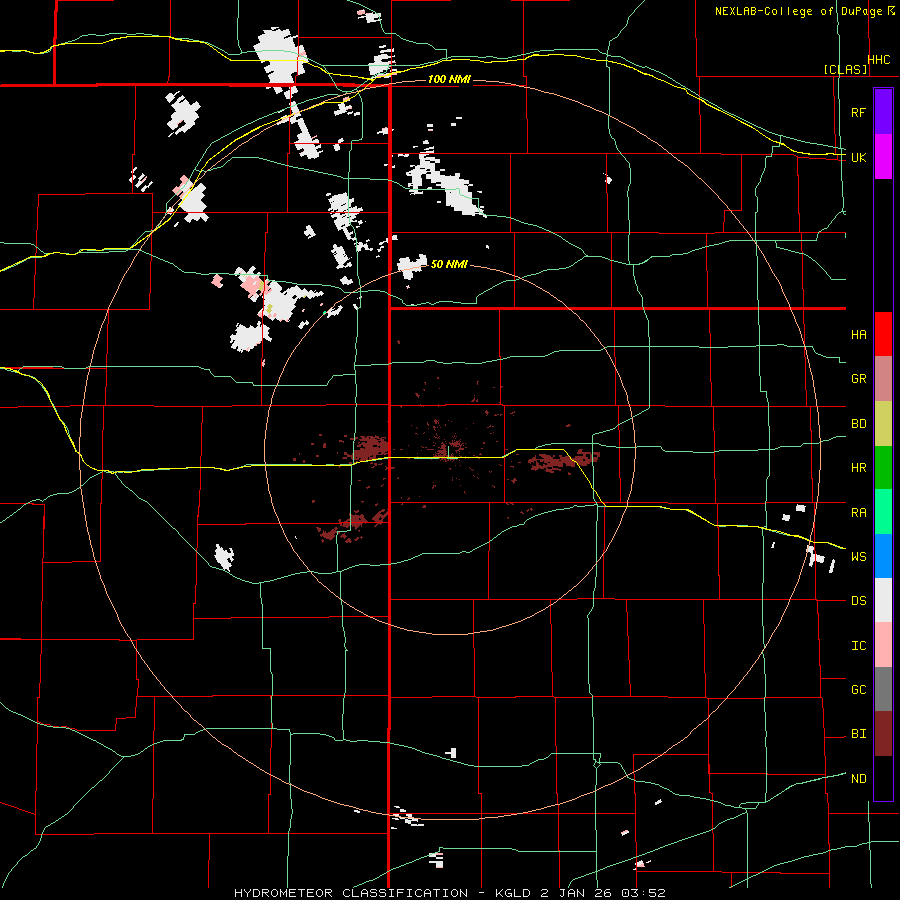Viewport: 900px width, 900px height.
Task: Click the RA legend label
Action: coord(858,513)
